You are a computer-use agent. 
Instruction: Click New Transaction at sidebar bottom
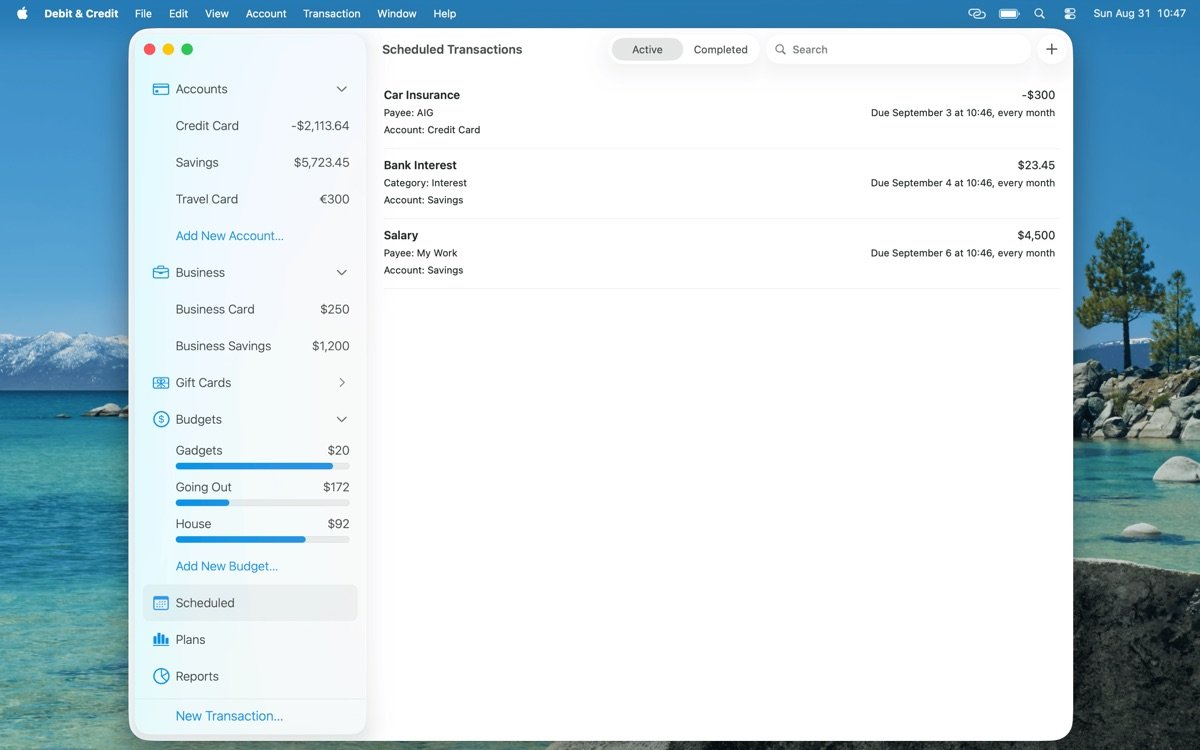click(x=229, y=716)
